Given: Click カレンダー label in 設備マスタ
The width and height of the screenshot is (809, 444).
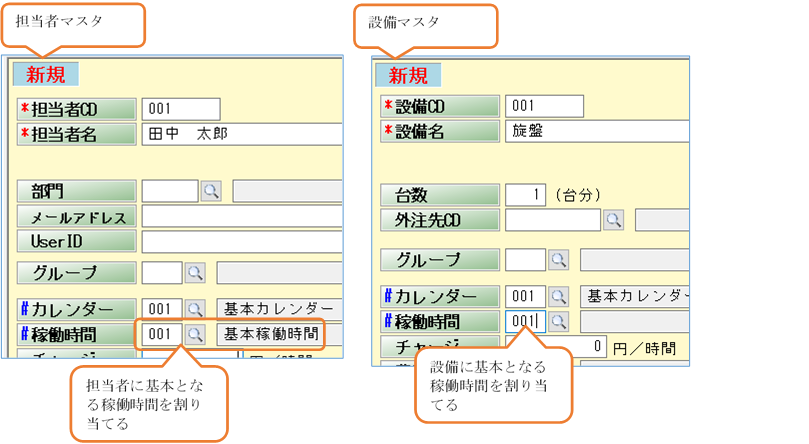Looking at the screenshot, I should [440, 297].
